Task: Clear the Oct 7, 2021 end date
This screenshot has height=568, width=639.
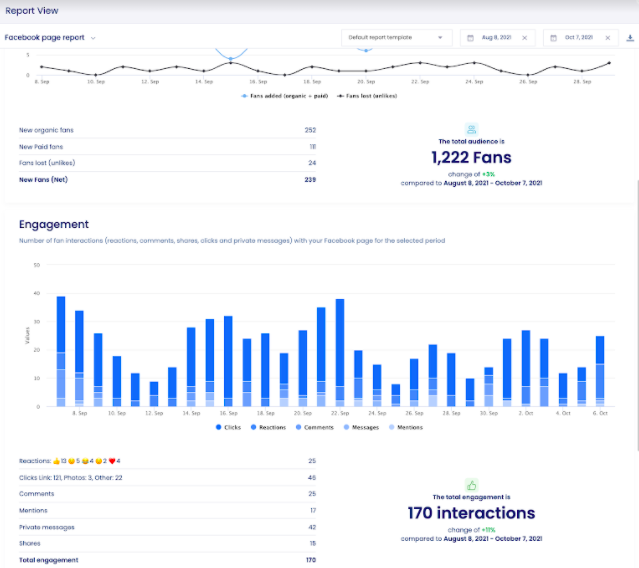Action: [608, 38]
